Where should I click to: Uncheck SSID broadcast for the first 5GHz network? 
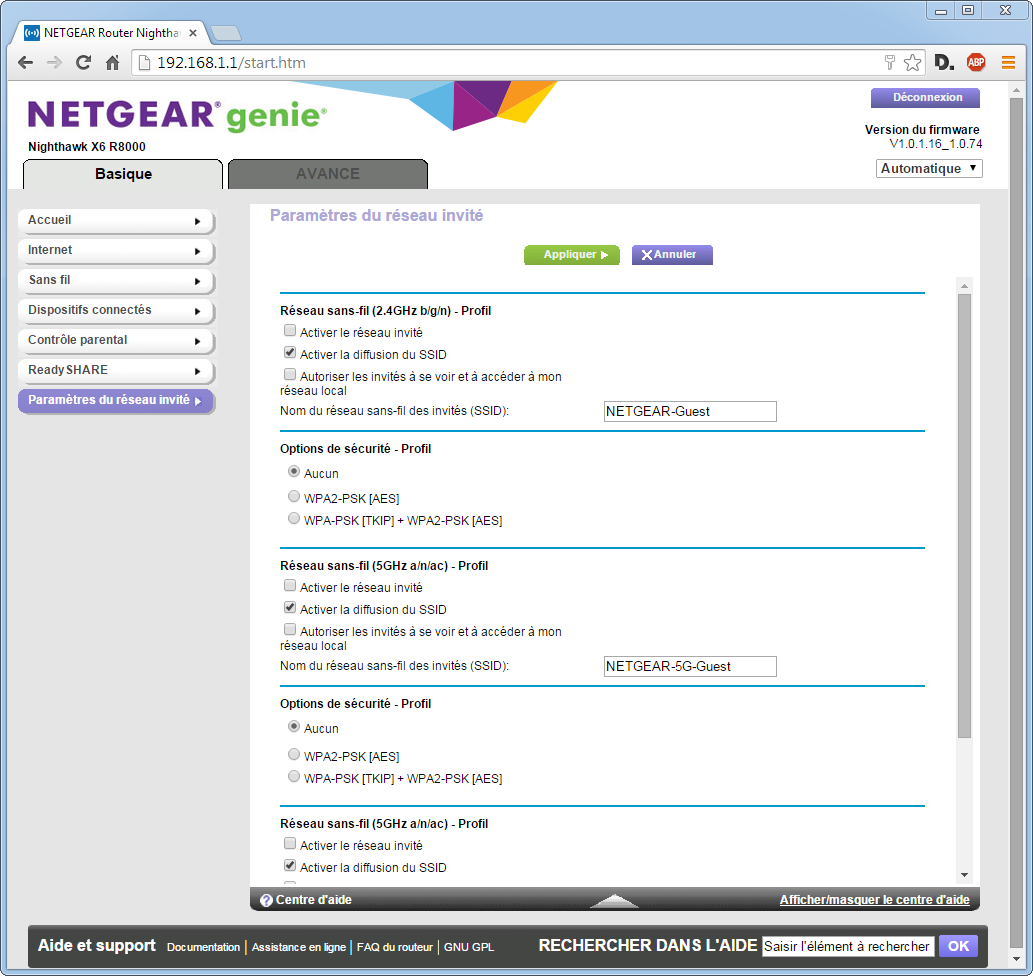click(x=290, y=608)
